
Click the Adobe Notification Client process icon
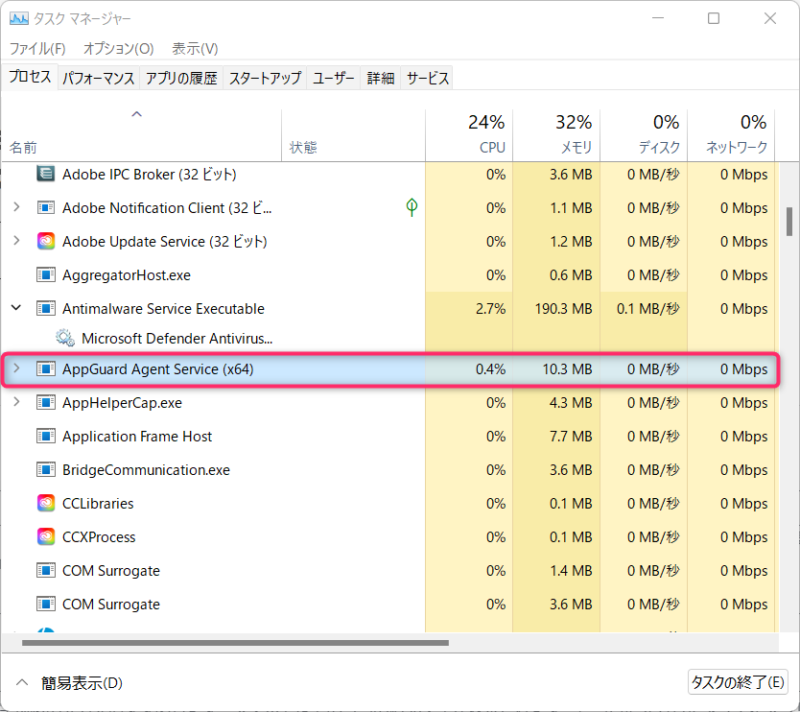[45, 208]
